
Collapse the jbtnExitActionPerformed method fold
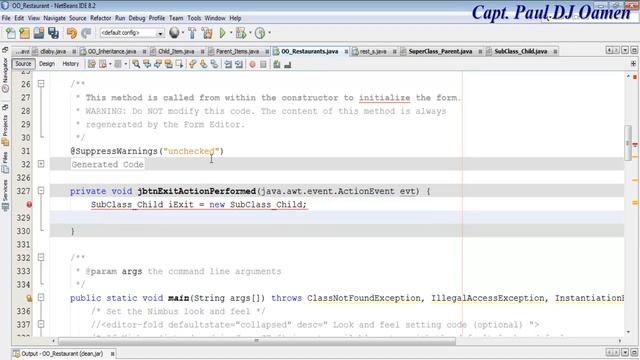[x=41, y=191]
